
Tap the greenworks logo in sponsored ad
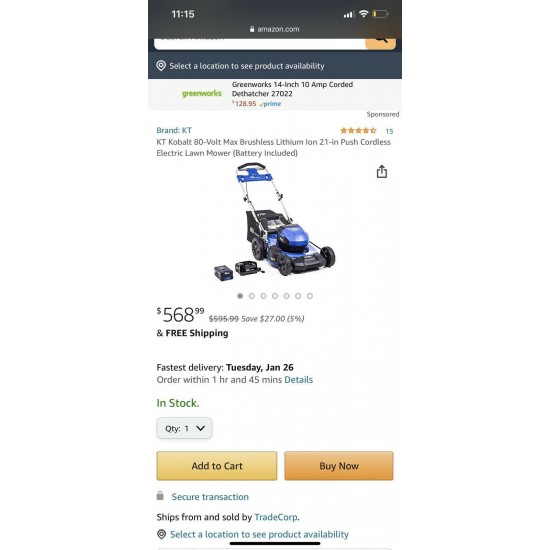tap(202, 93)
